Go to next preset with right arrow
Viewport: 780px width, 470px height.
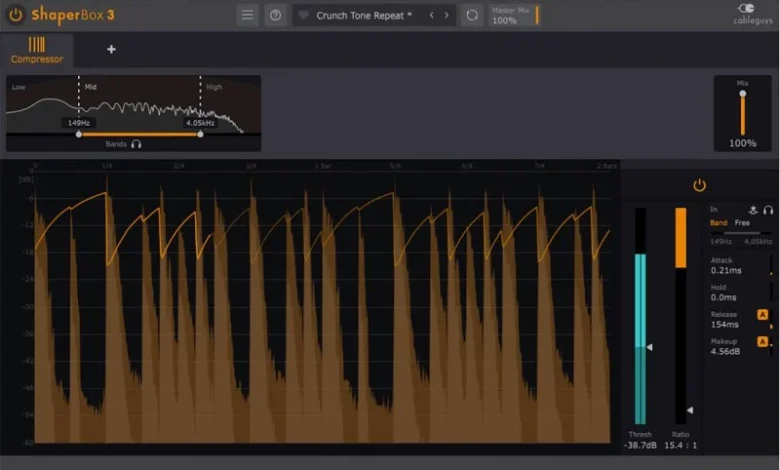pyautogui.click(x=446, y=15)
